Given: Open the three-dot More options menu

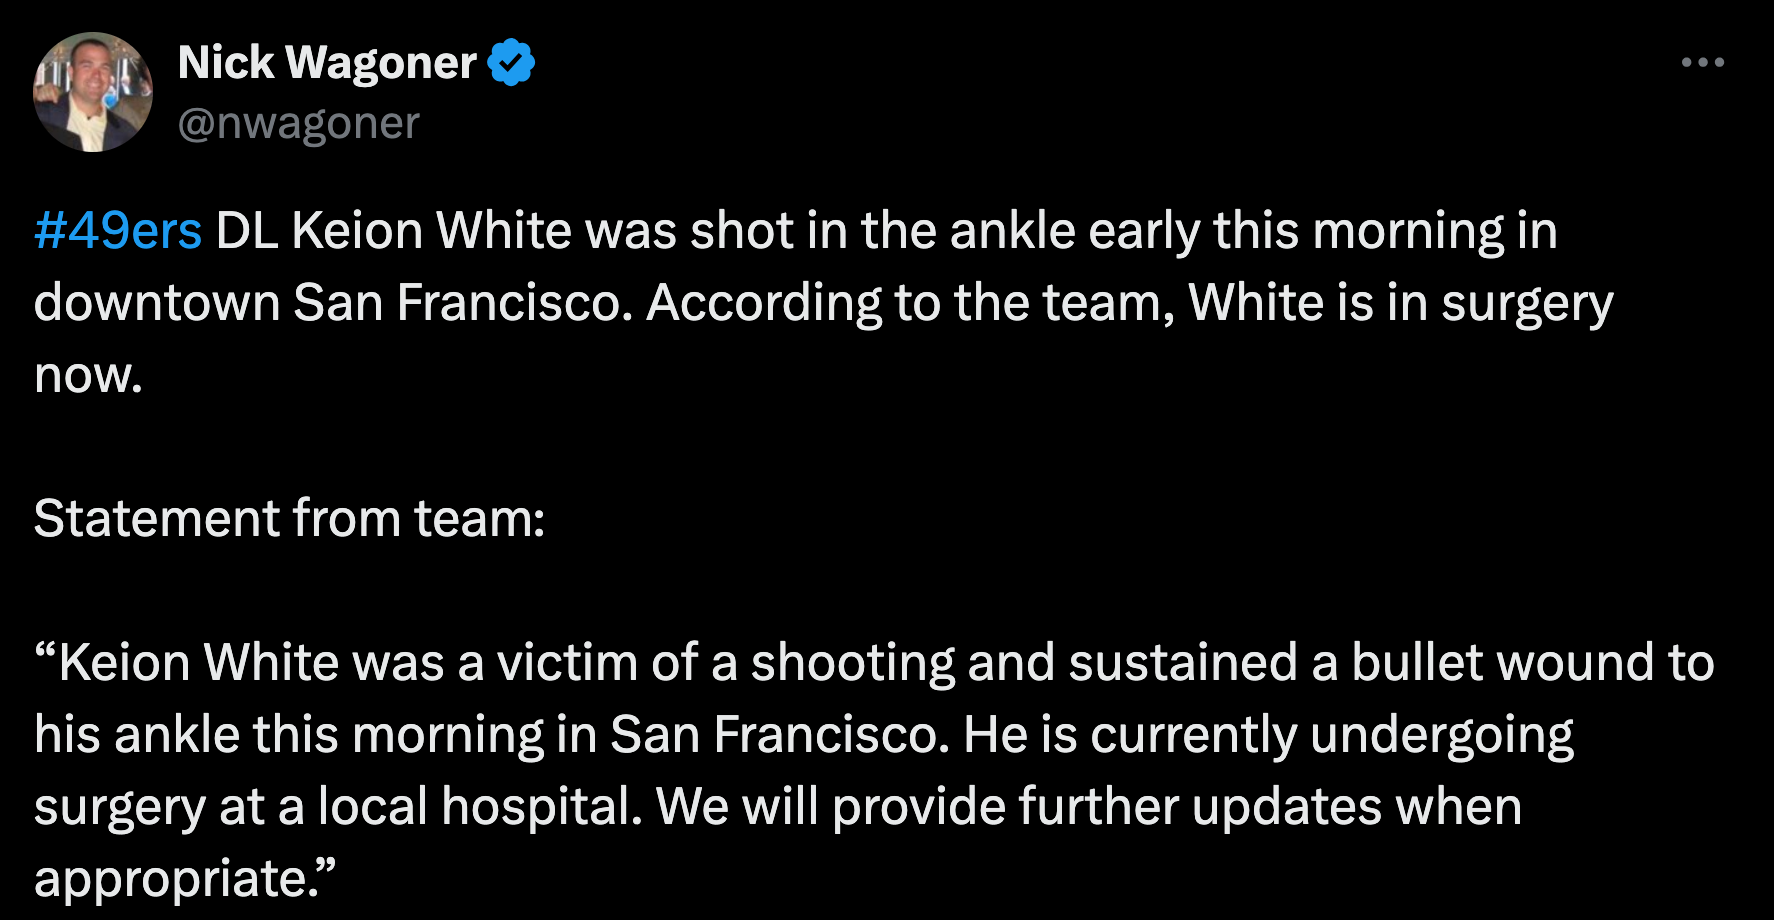Looking at the screenshot, I should tap(1702, 62).
